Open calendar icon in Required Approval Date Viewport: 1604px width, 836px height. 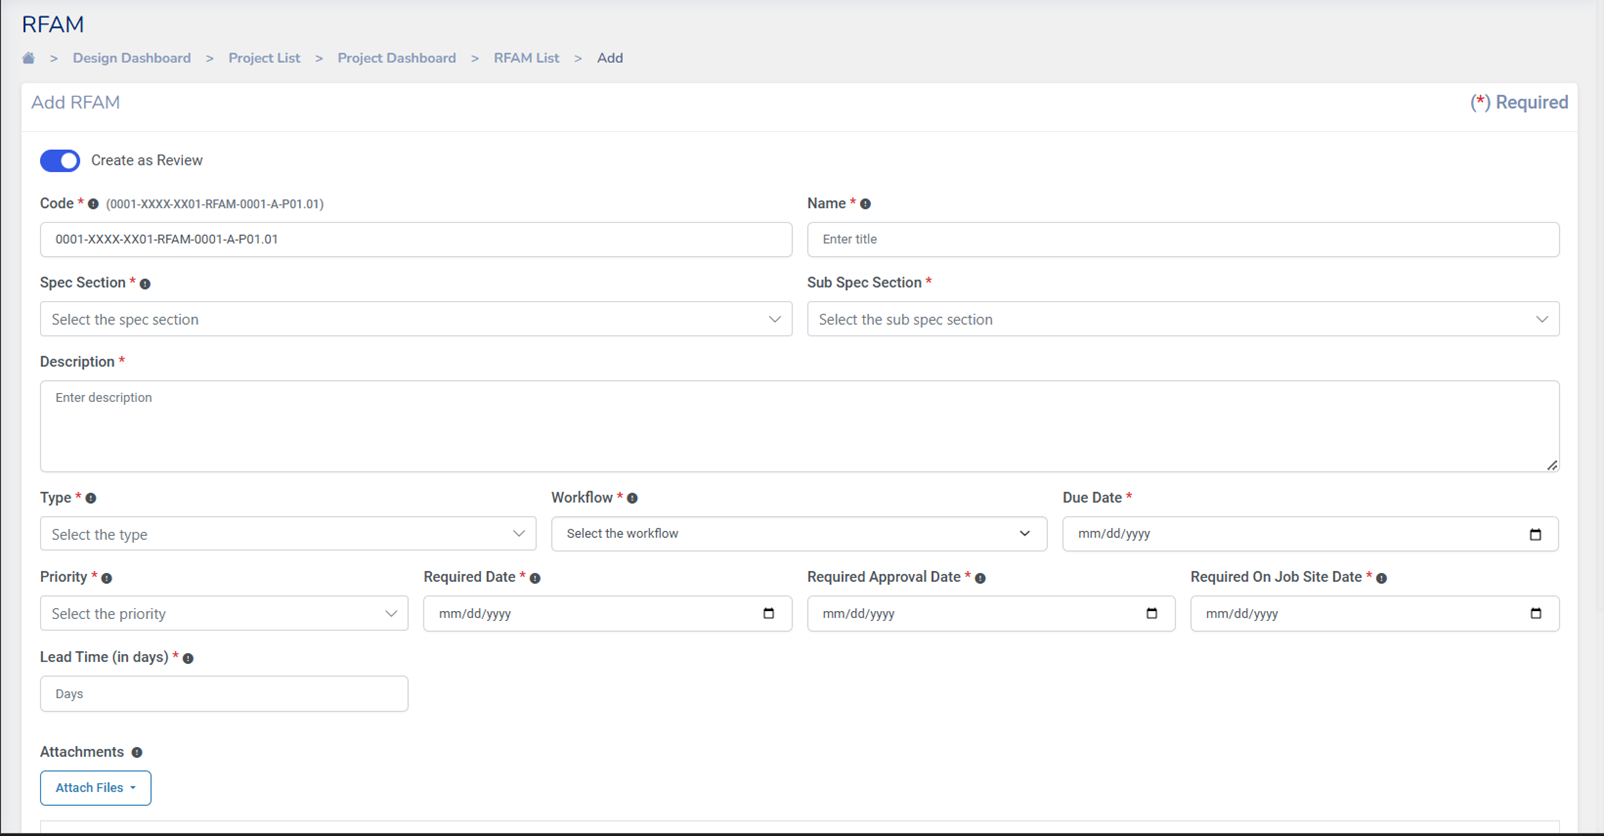click(1151, 614)
